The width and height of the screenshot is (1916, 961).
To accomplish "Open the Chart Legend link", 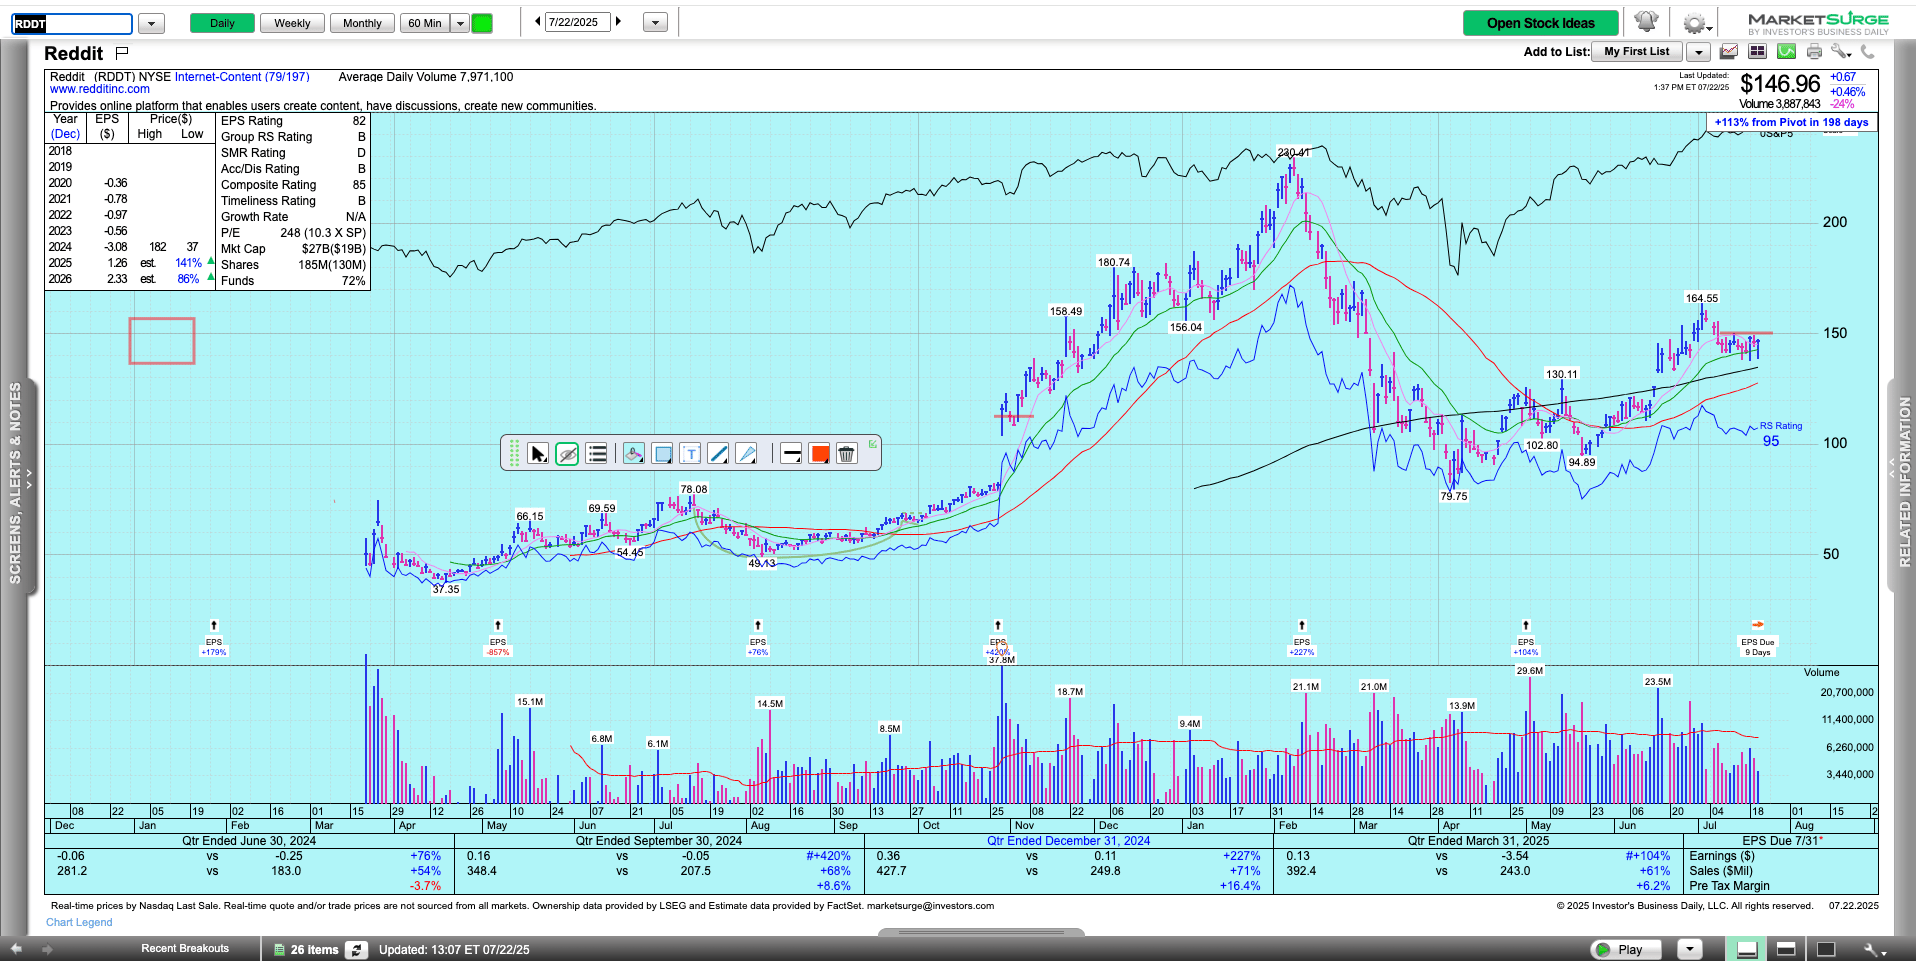I will [x=79, y=922].
